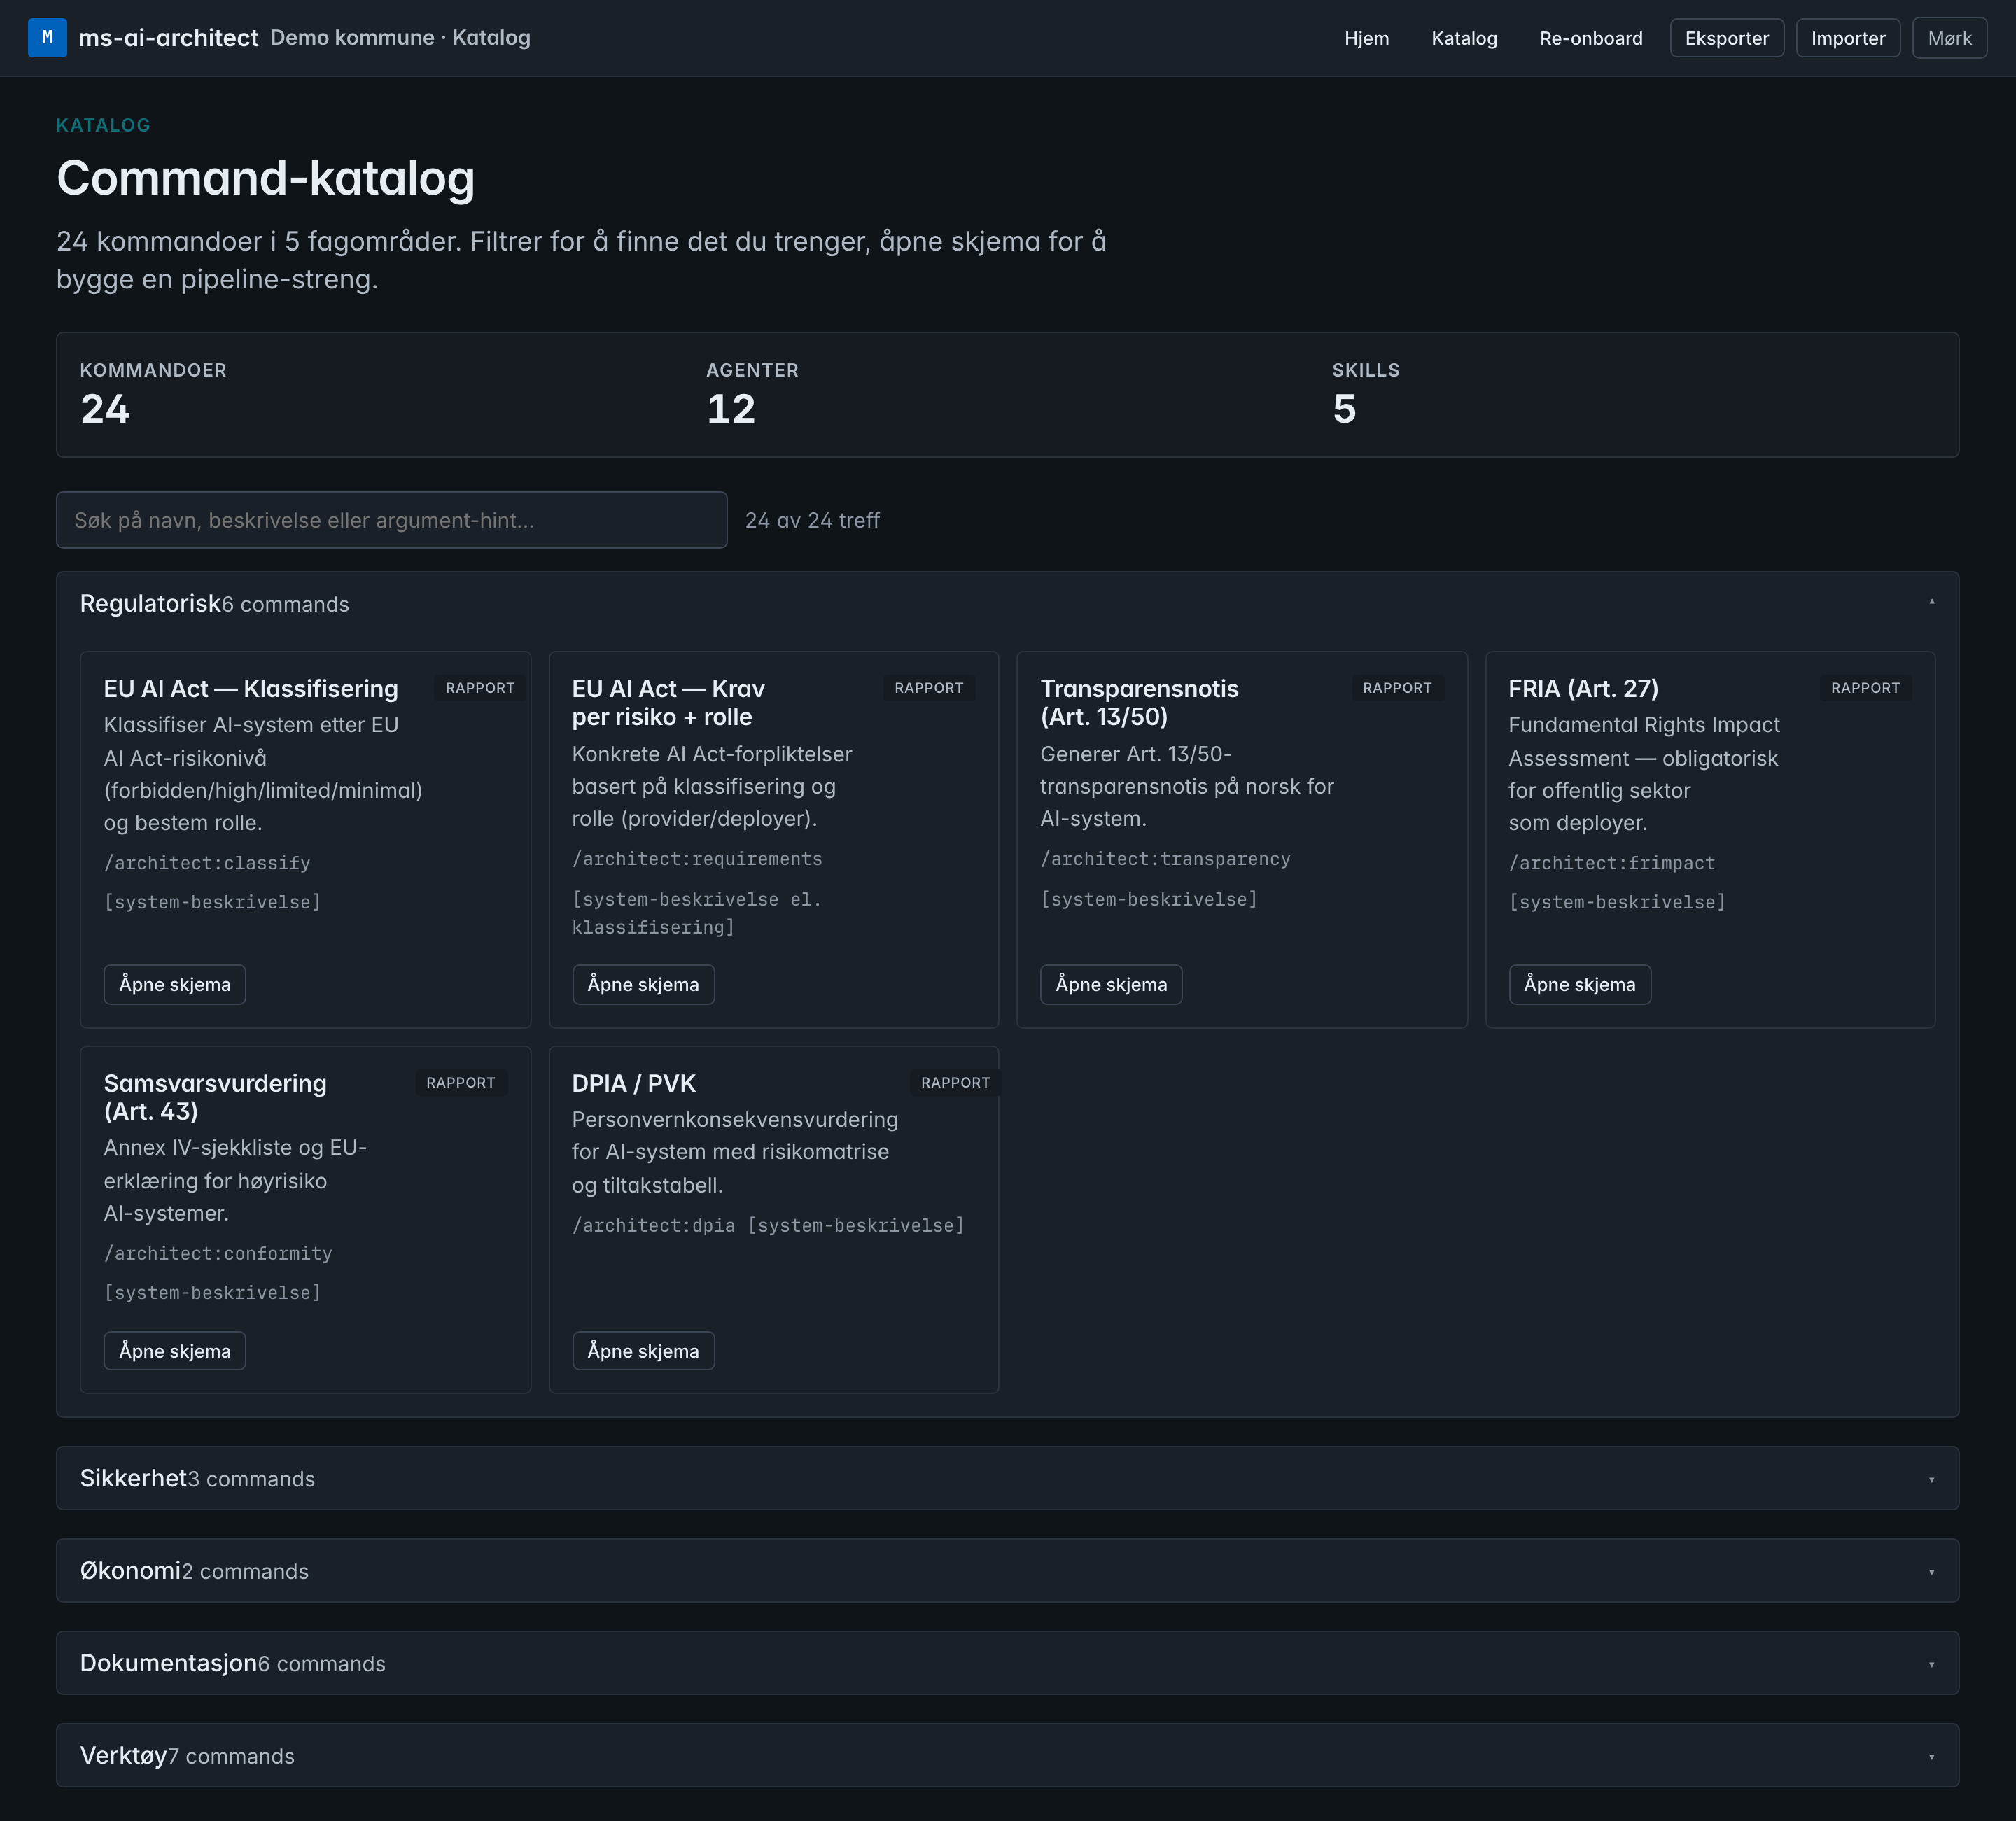The image size is (2016, 1821).
Task: Open the Re-onboard nav item
Action: pyautogui.click(x=1590, y=38)
